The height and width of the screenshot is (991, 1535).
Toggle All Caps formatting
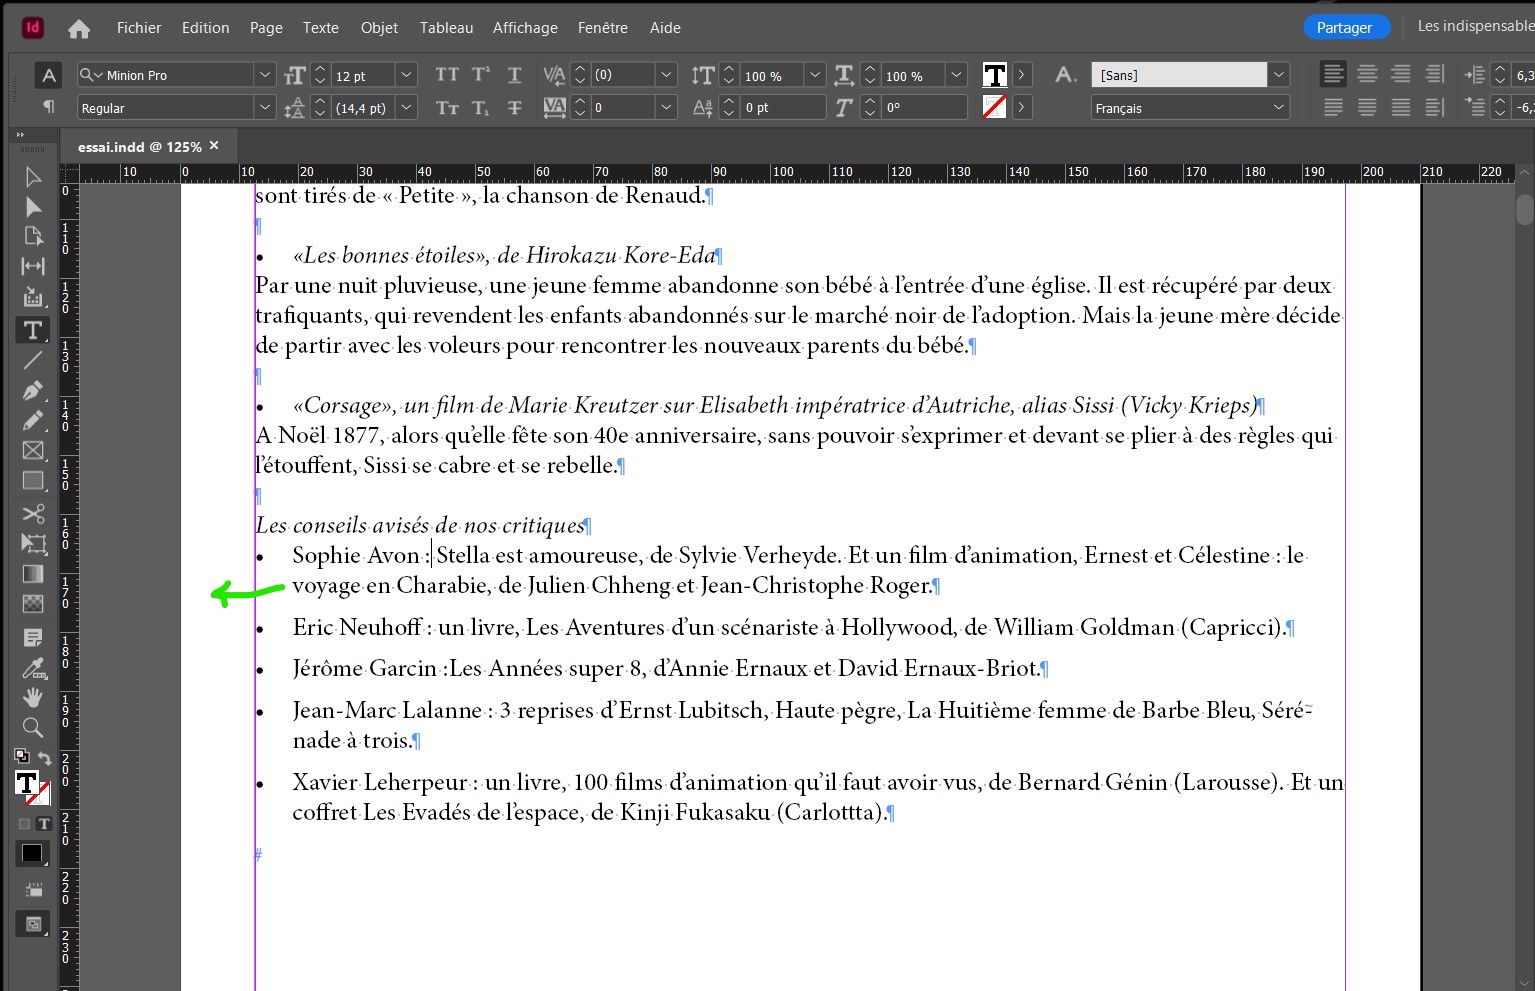tap(447, 74)
